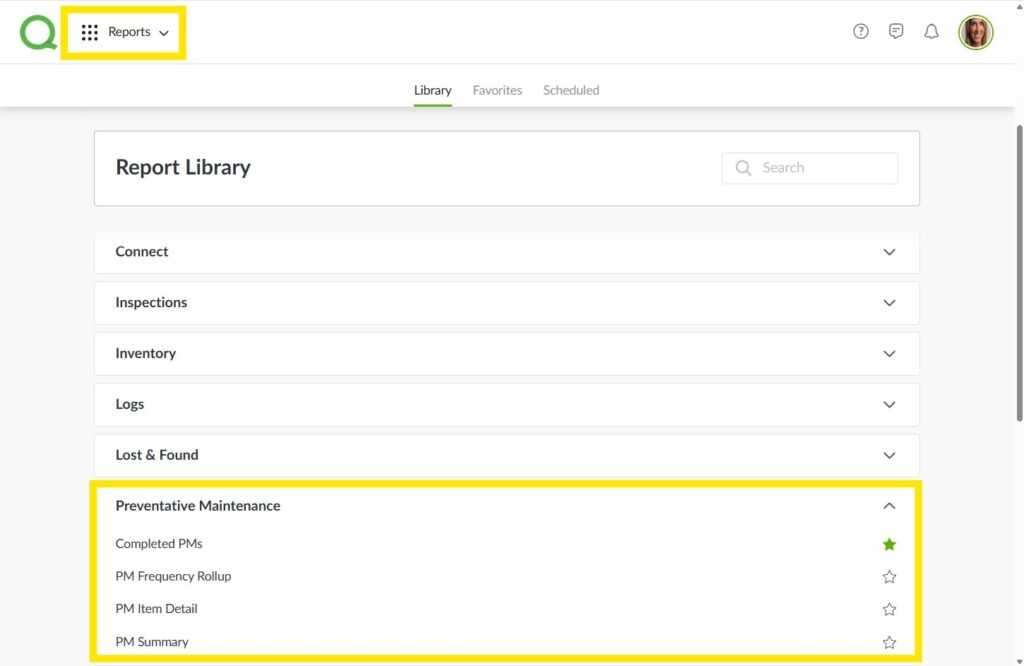Unfavorite the Completed PMs report star
This screenshot has width=1024, height=666.
pyautogui.click(x=889, y=544)
